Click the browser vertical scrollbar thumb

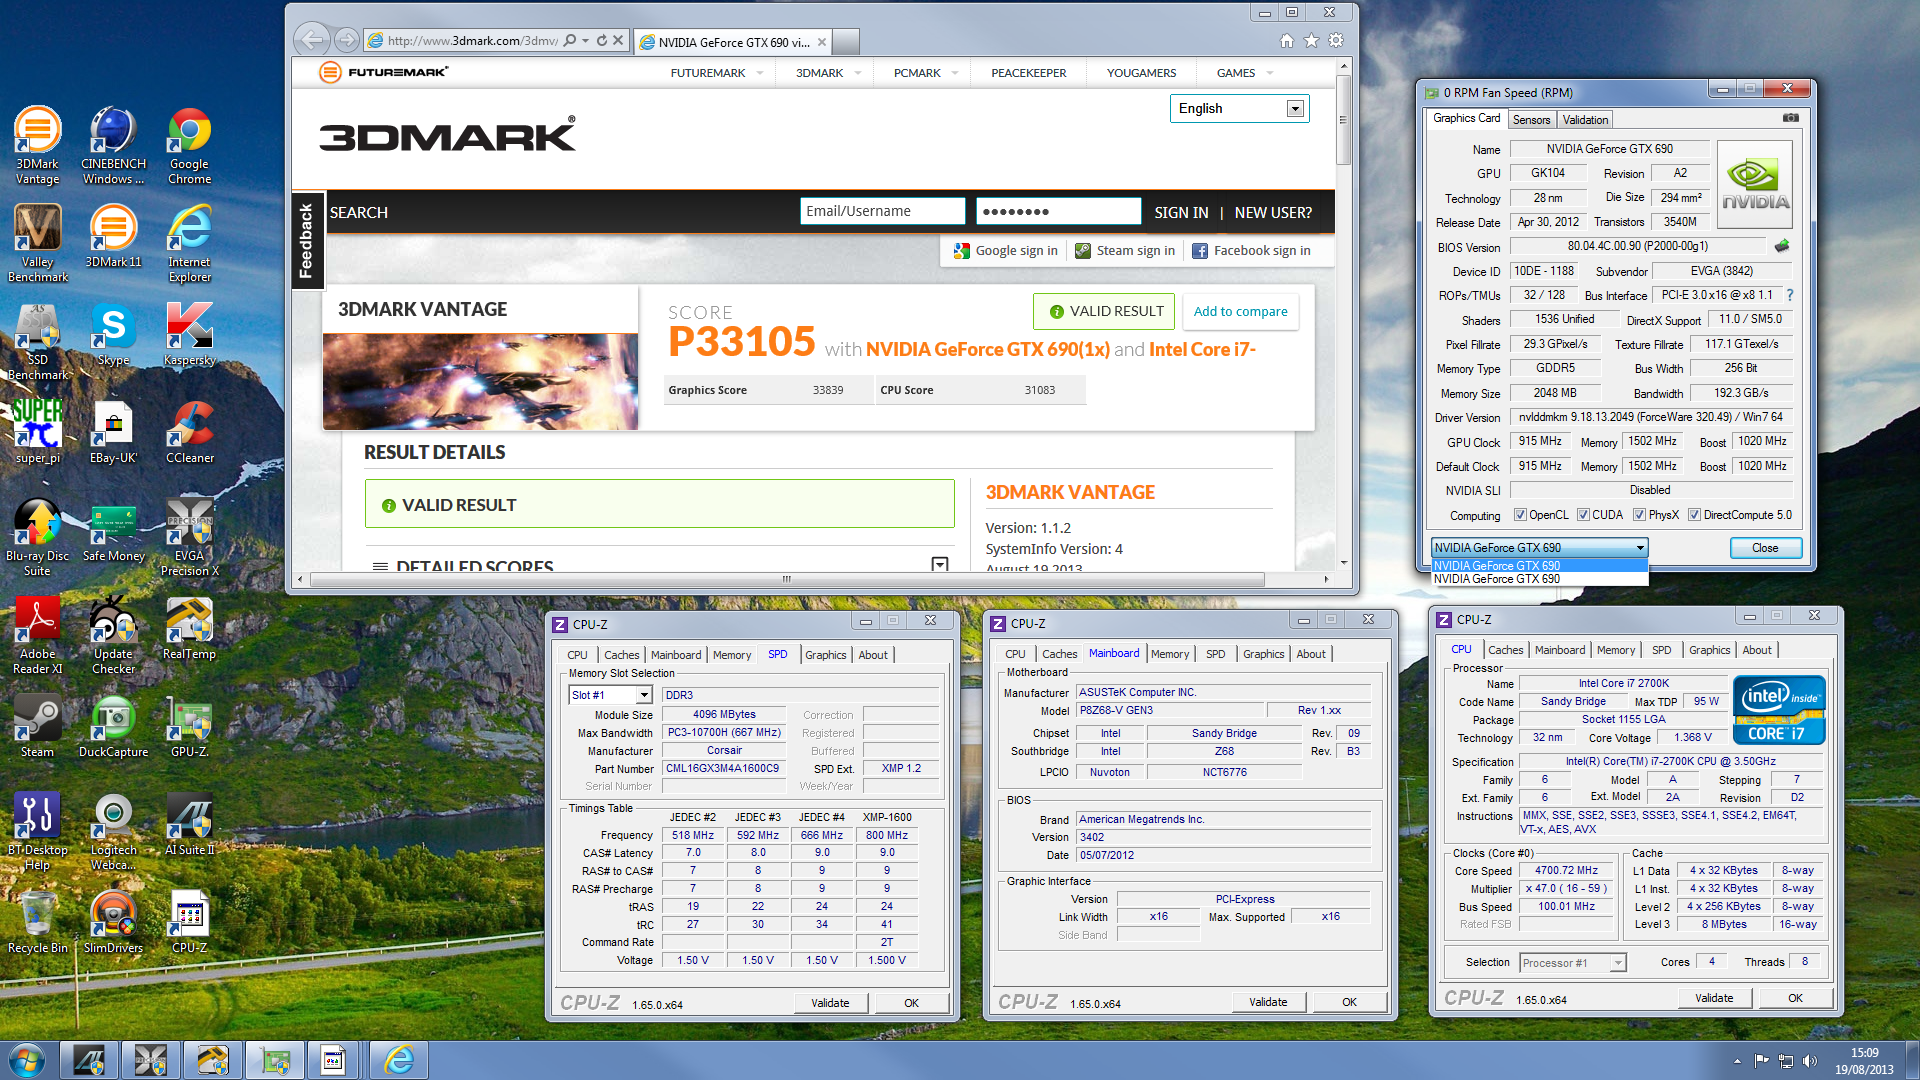[x=1343, y=120]
